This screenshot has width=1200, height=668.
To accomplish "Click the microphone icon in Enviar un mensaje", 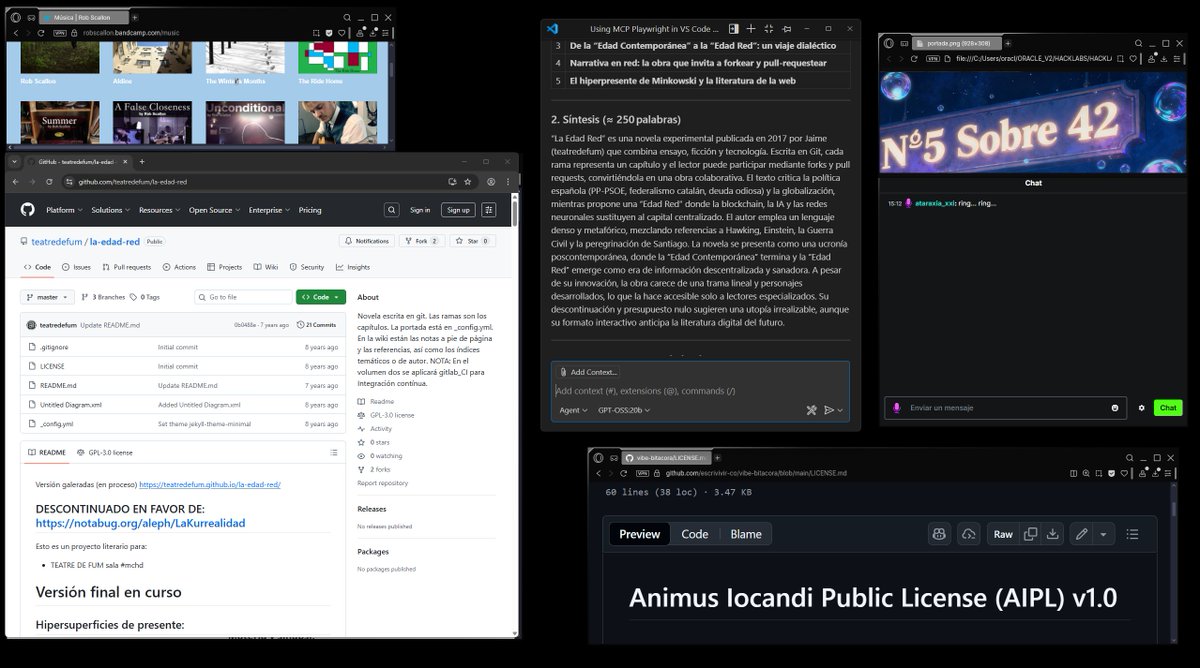I will click(x=897, y=408).
